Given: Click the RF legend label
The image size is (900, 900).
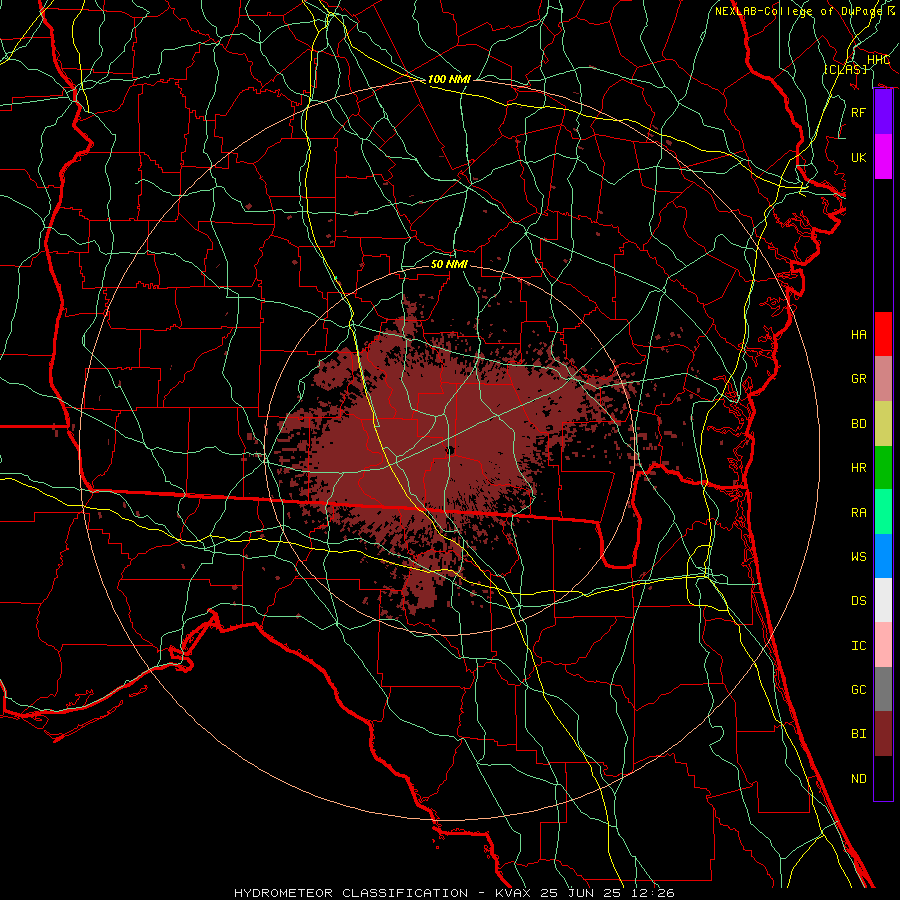Looking at the screenshot, I should pyautogui.click(x=859, y=112).
